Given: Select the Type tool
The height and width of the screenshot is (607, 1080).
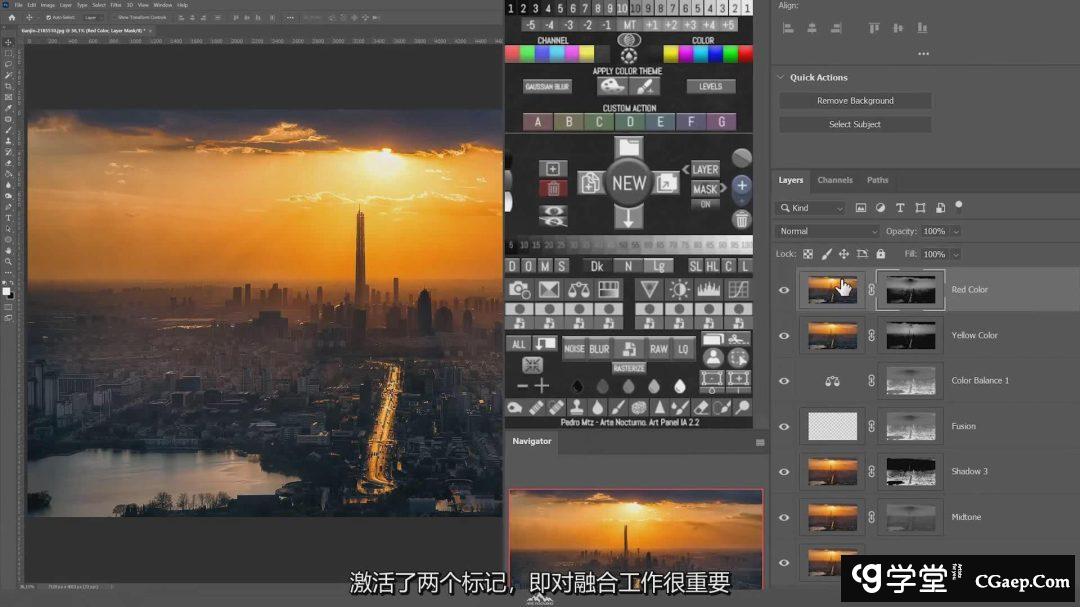Looking at the screenshot, I should pyautogui.click(x=8, y=218).
